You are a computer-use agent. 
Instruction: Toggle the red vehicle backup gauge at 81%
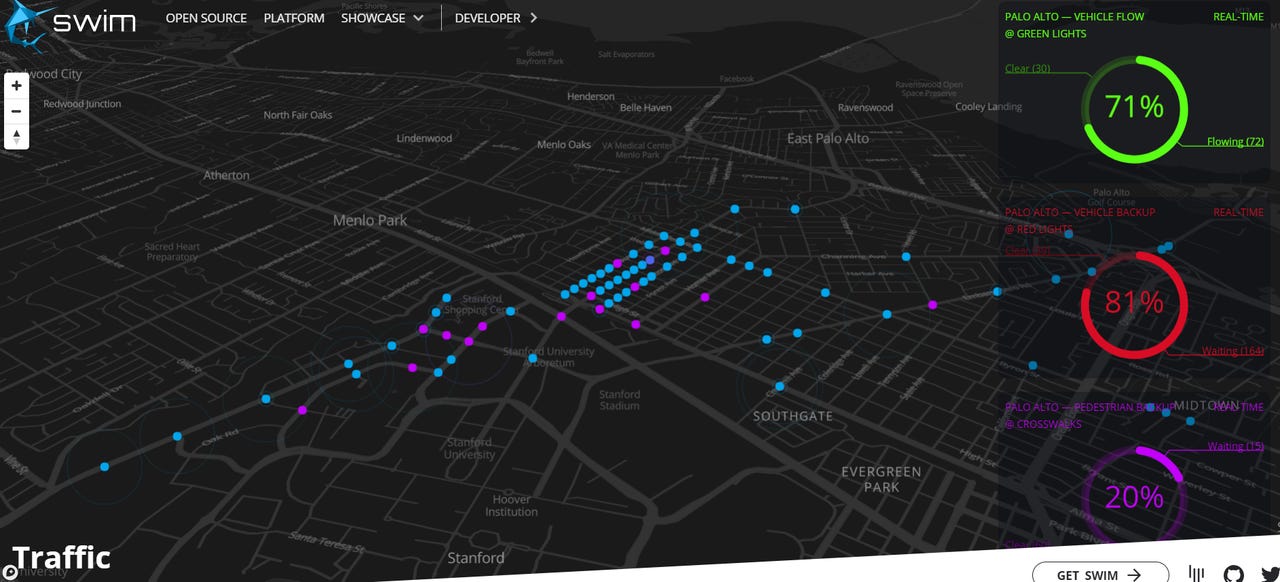[x=1135, y=303]
